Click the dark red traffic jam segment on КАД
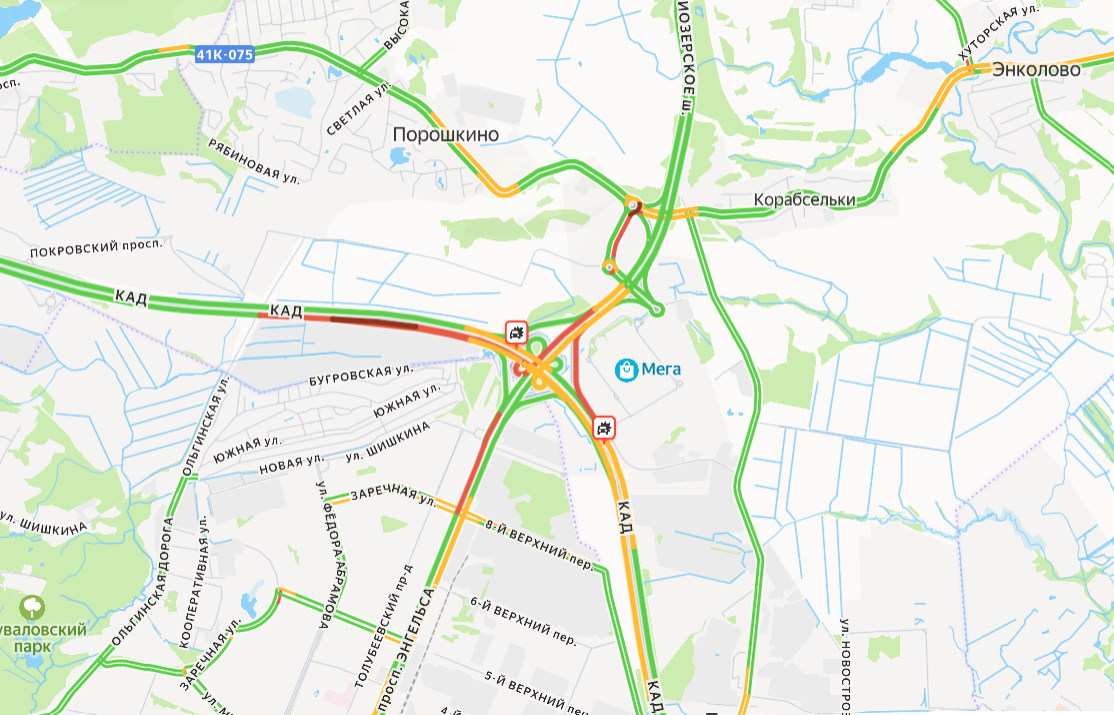The height and width of the screenshot is (715, 1114). (374, 323)
